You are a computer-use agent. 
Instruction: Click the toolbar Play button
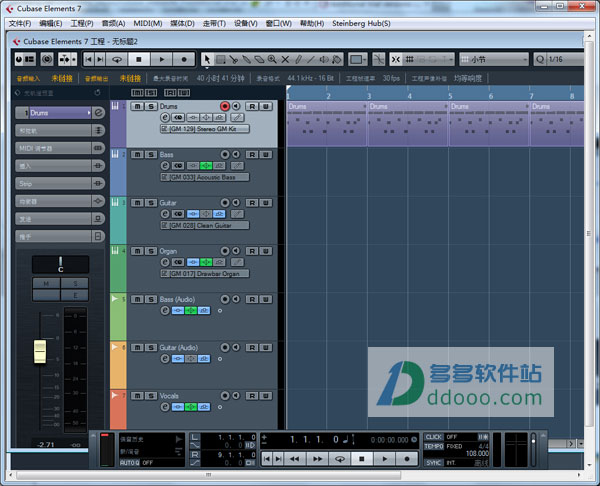point(161,59)
